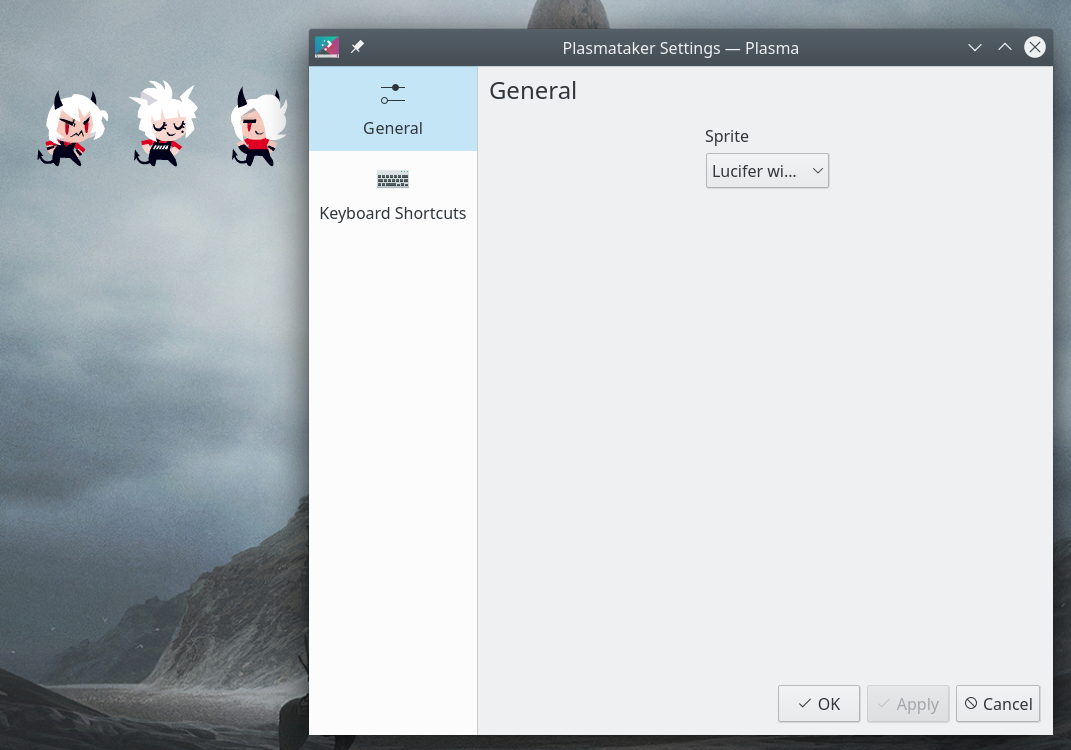Maximize the Plasmataker Settings window
The width and height of the screenshot is (1071, 750).
point(1005,47)
